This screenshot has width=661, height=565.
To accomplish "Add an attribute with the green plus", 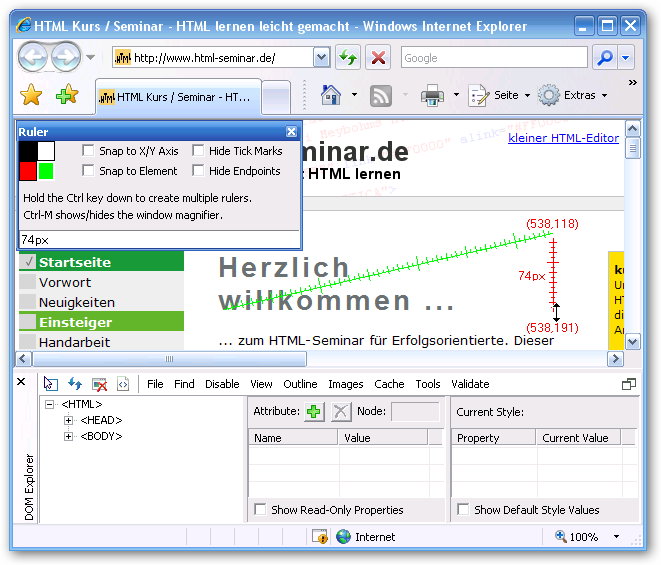I will [314, 412].
